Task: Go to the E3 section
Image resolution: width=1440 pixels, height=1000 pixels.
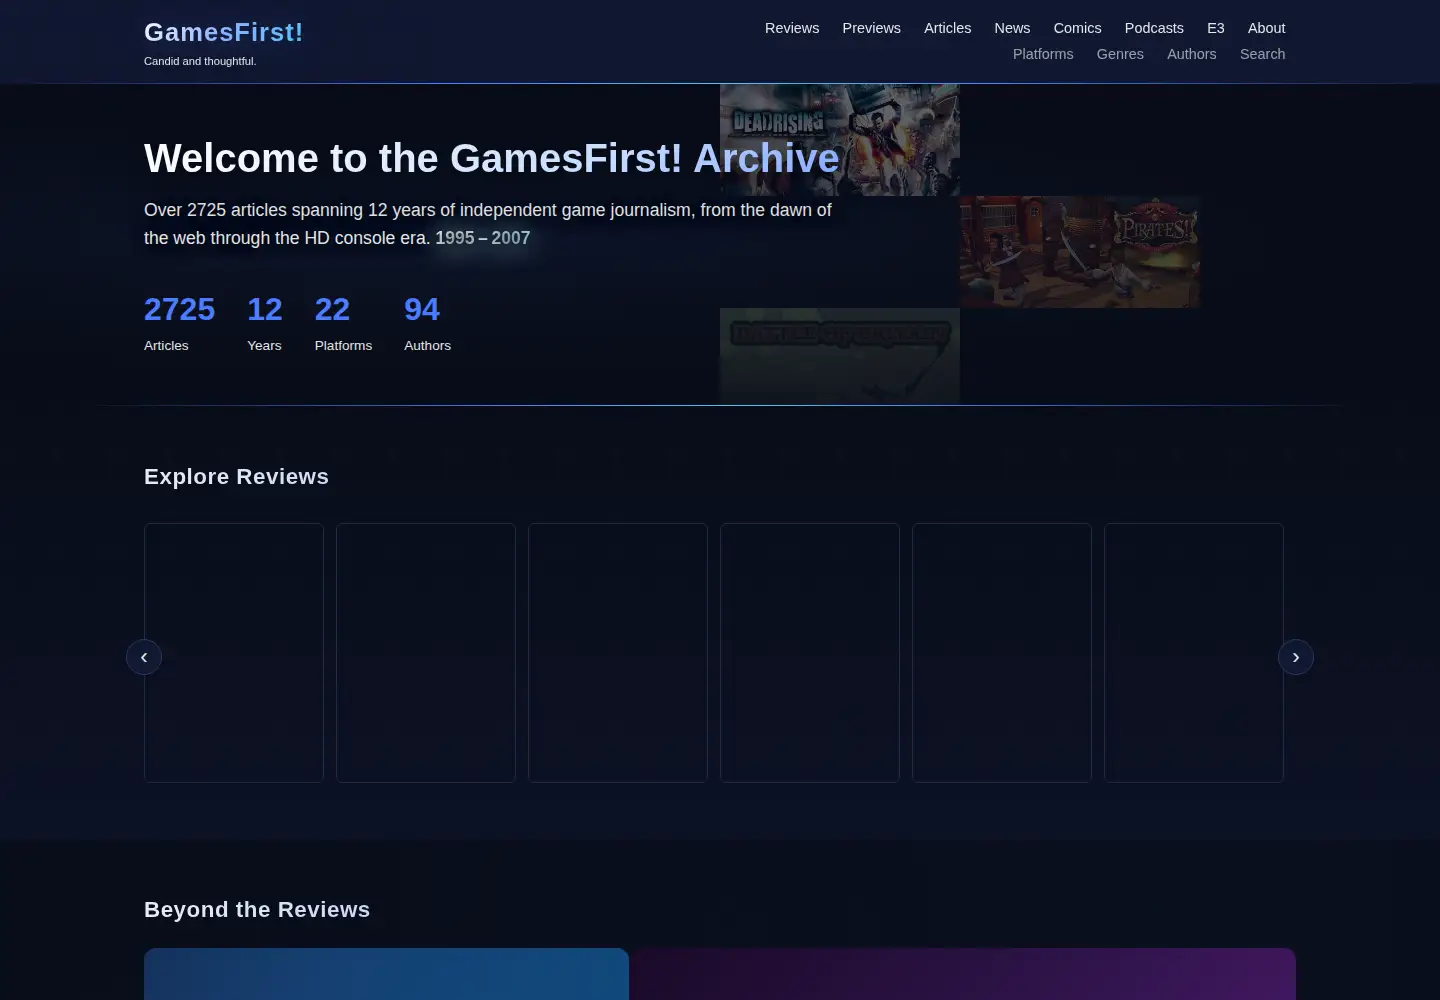Action: pyautogui.click(x=1216, y=28)
